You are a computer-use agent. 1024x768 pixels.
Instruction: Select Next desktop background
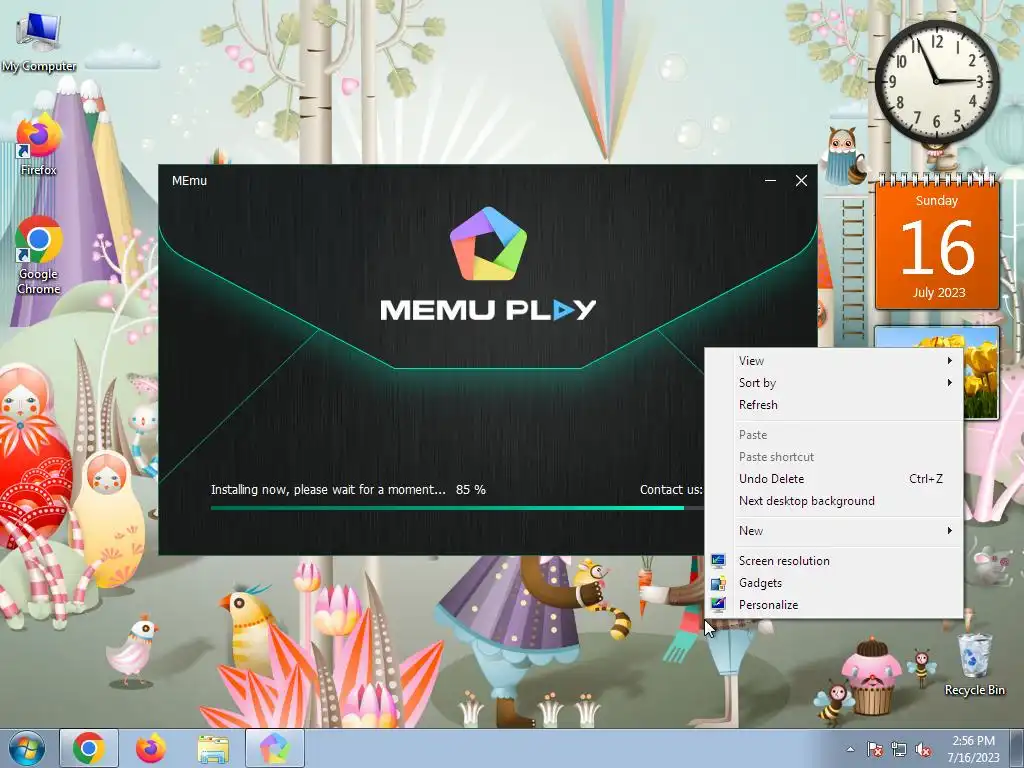pyautogui.click(x=833, y=501)
